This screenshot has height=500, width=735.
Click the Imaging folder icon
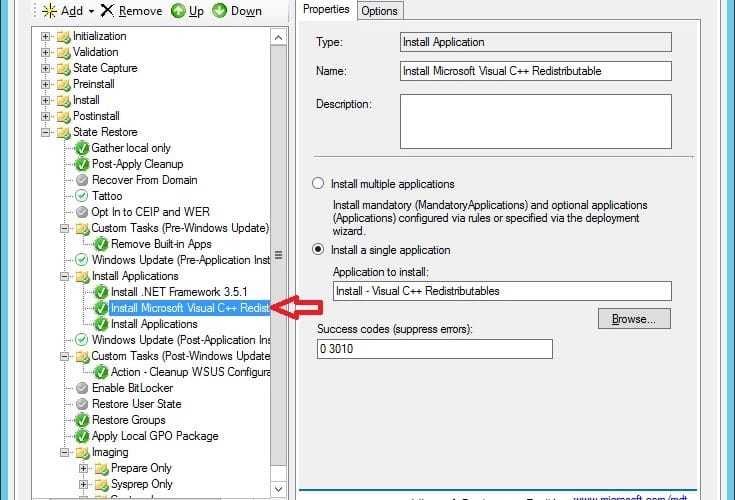coord(82,453)
